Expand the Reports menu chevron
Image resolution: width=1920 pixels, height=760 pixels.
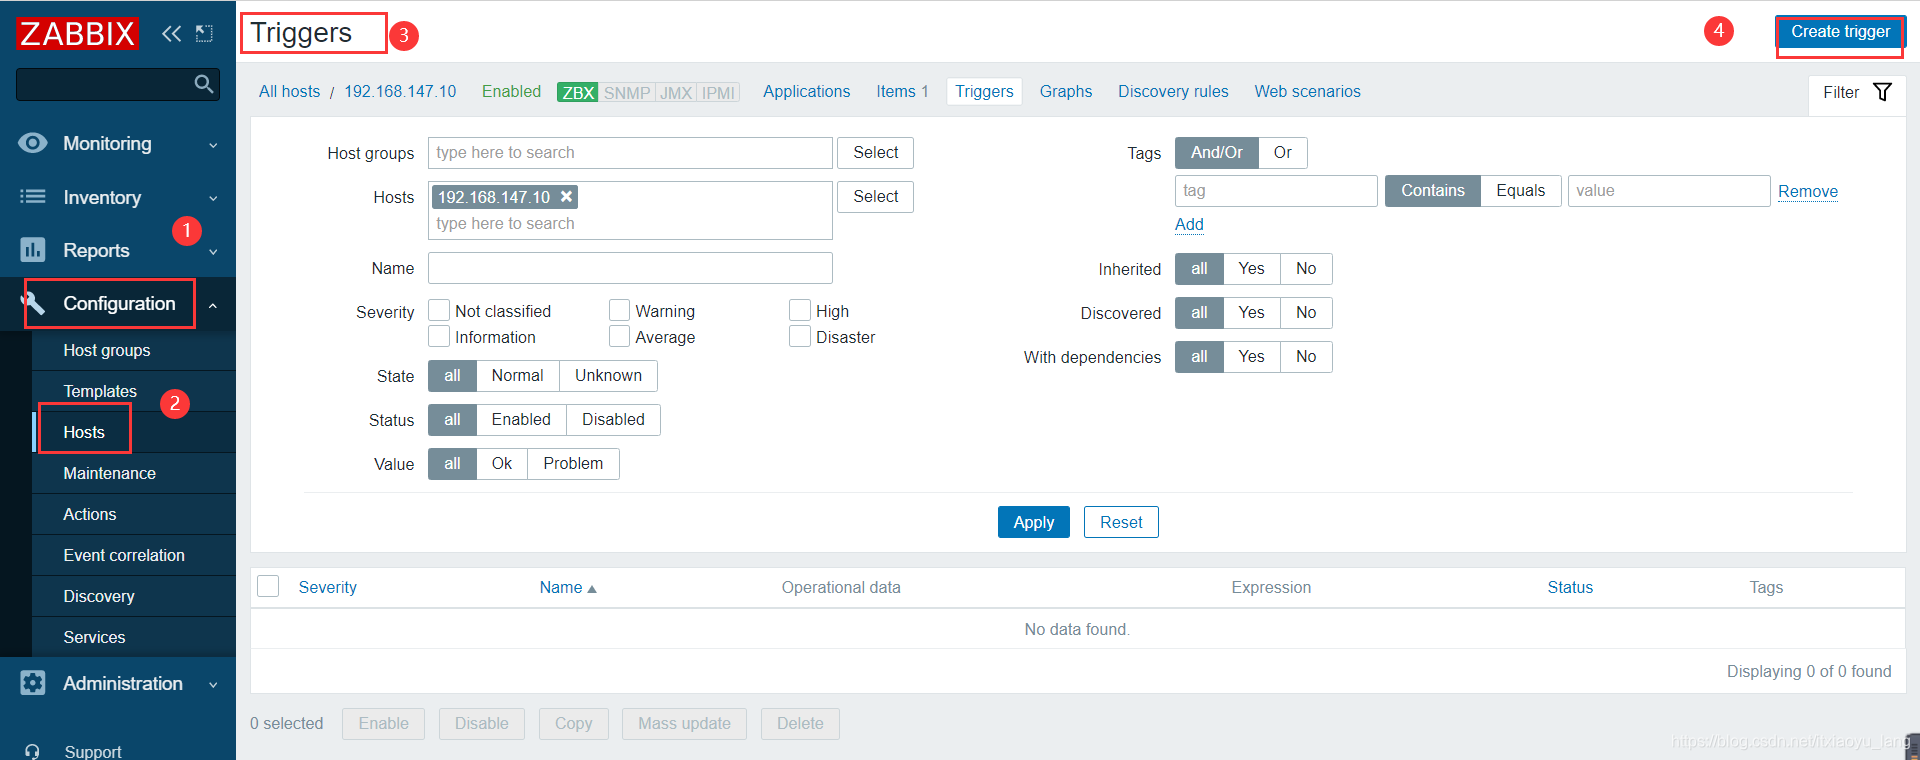click(213, 252)
